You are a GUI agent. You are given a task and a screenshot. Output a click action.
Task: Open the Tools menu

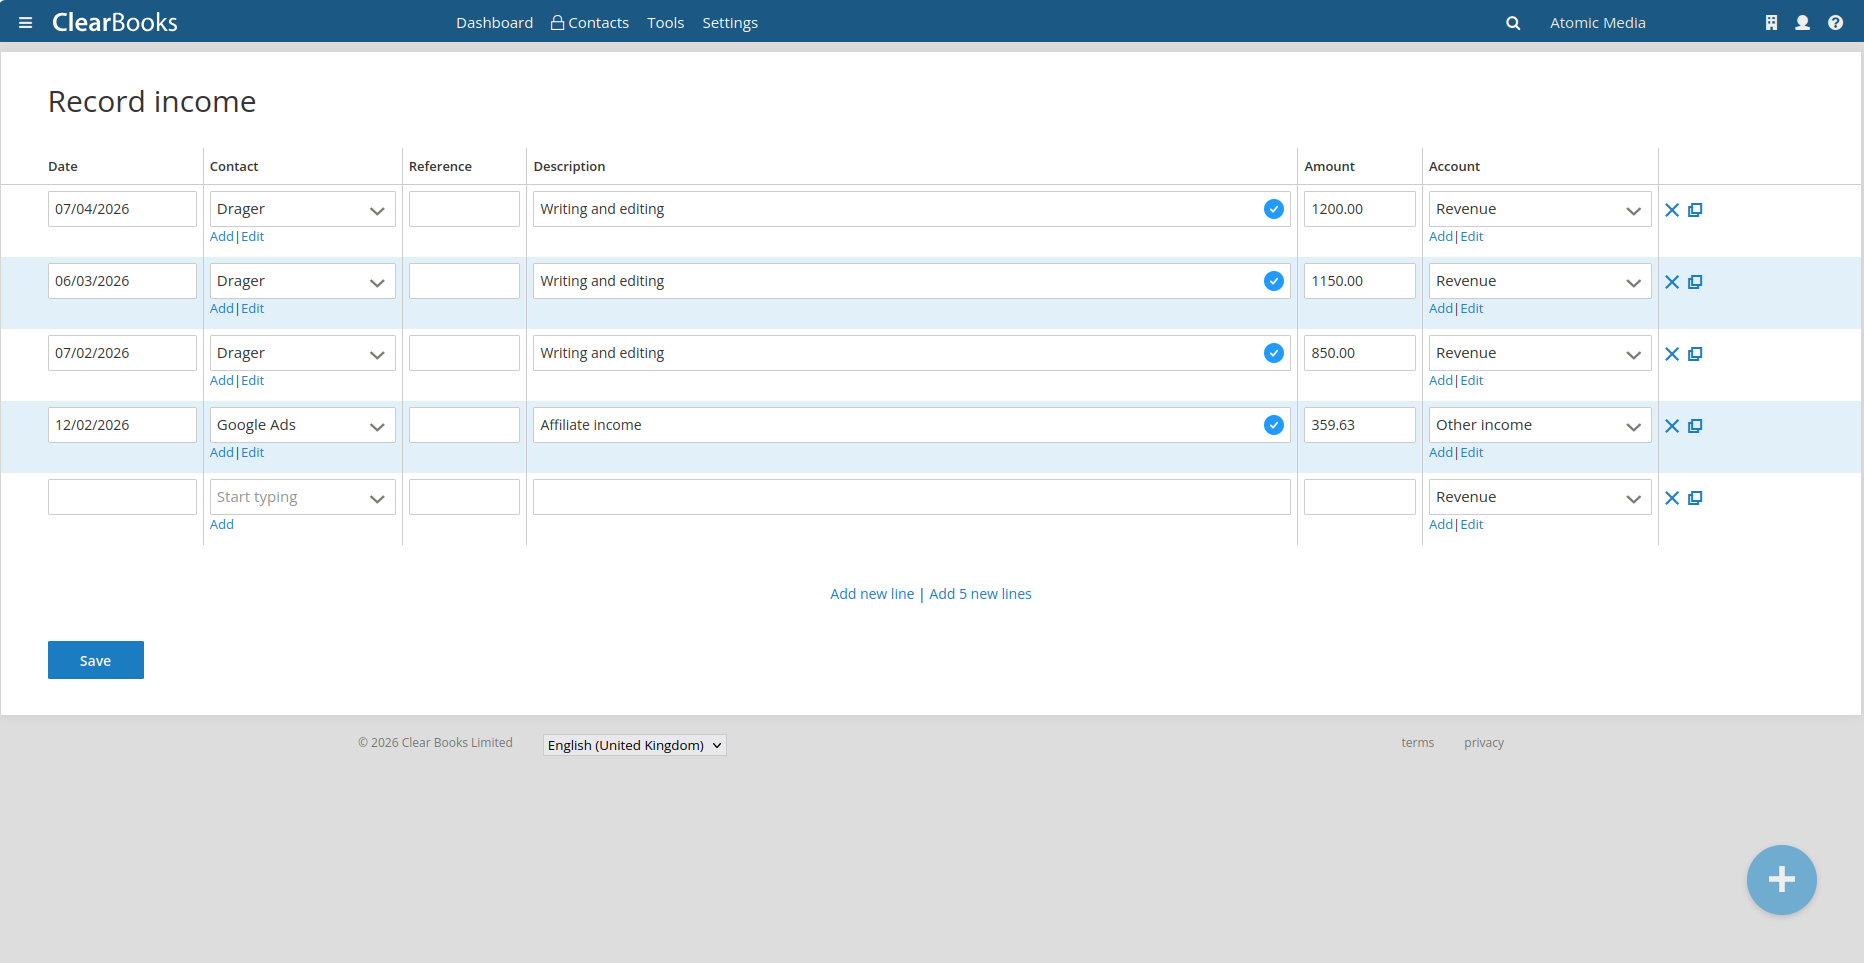point(665,23)
